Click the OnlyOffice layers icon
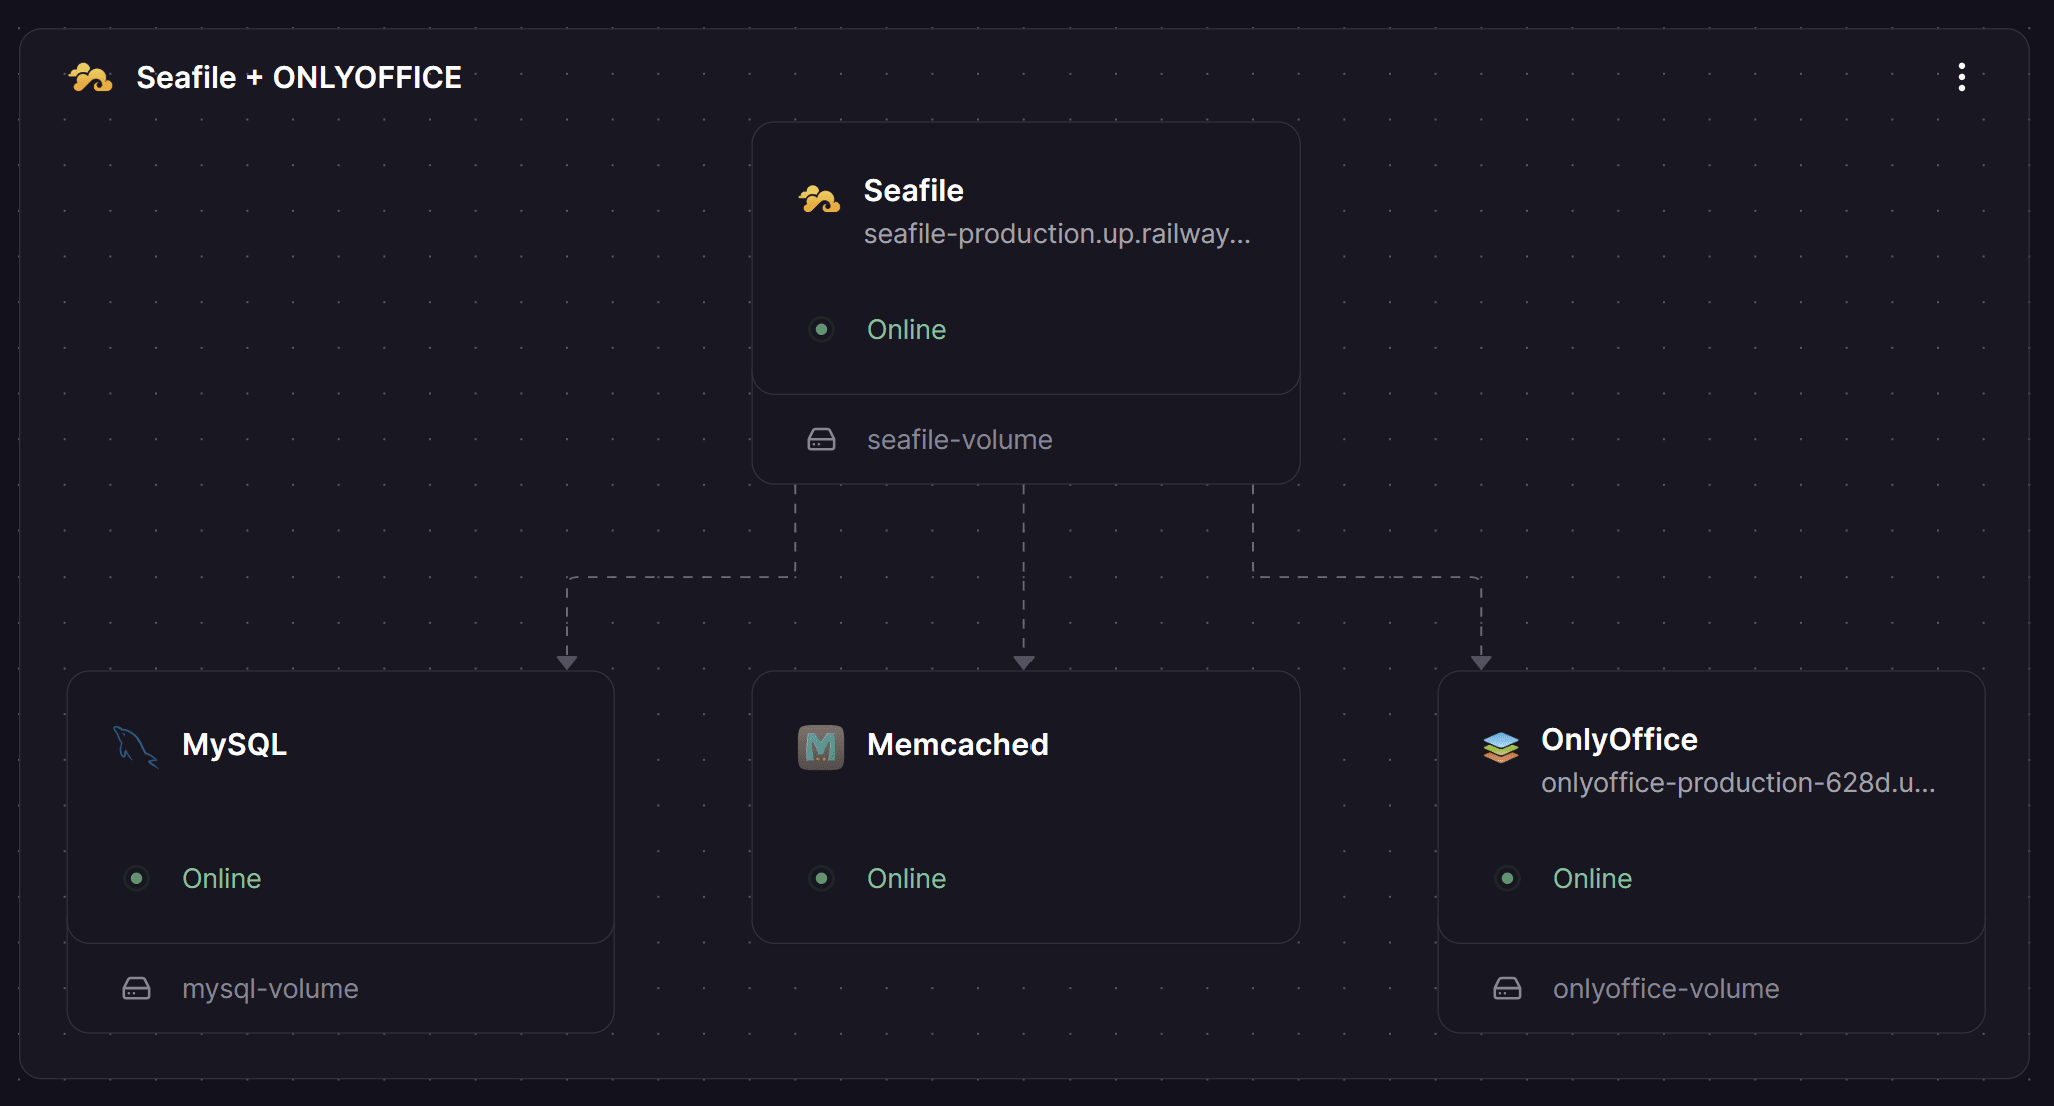The height and width of the screenshot is (1106, 2054). 1501,747
